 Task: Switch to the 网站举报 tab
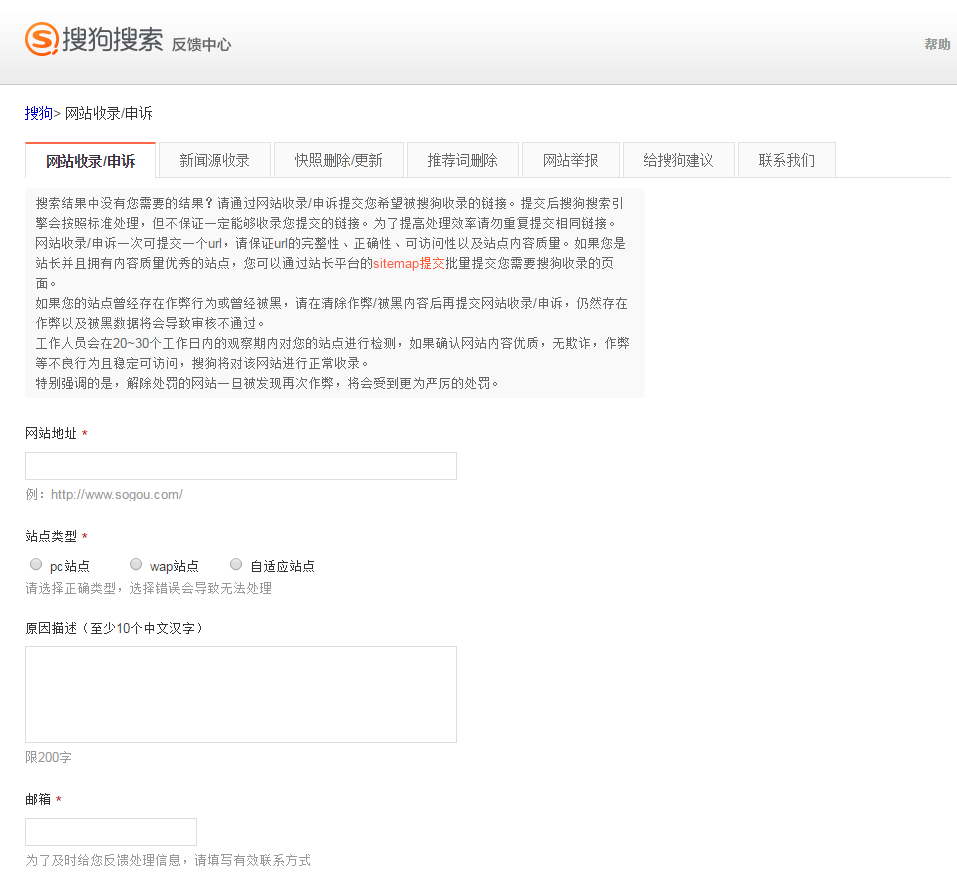(x=570, y=160)
